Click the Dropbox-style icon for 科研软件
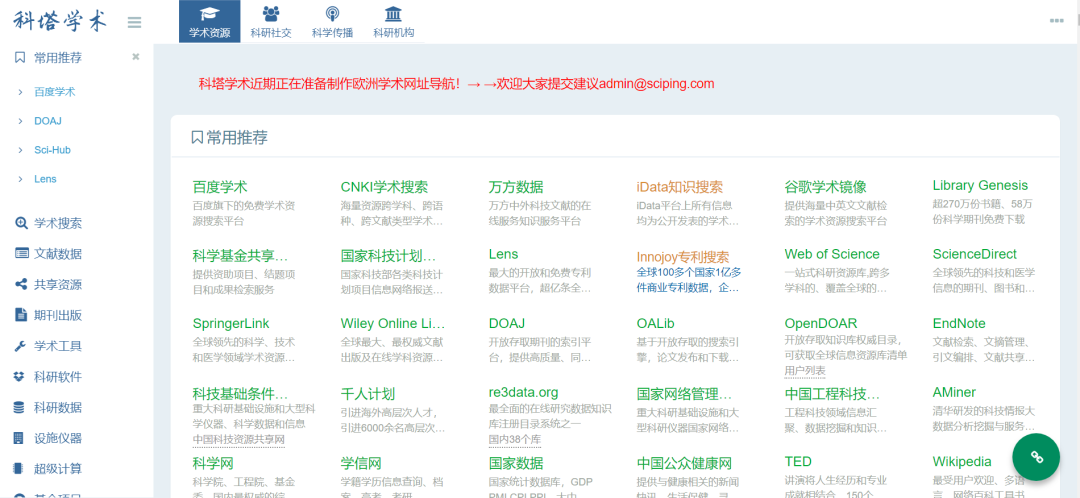This screenshot has width=1080, height=498. [21, 377]
